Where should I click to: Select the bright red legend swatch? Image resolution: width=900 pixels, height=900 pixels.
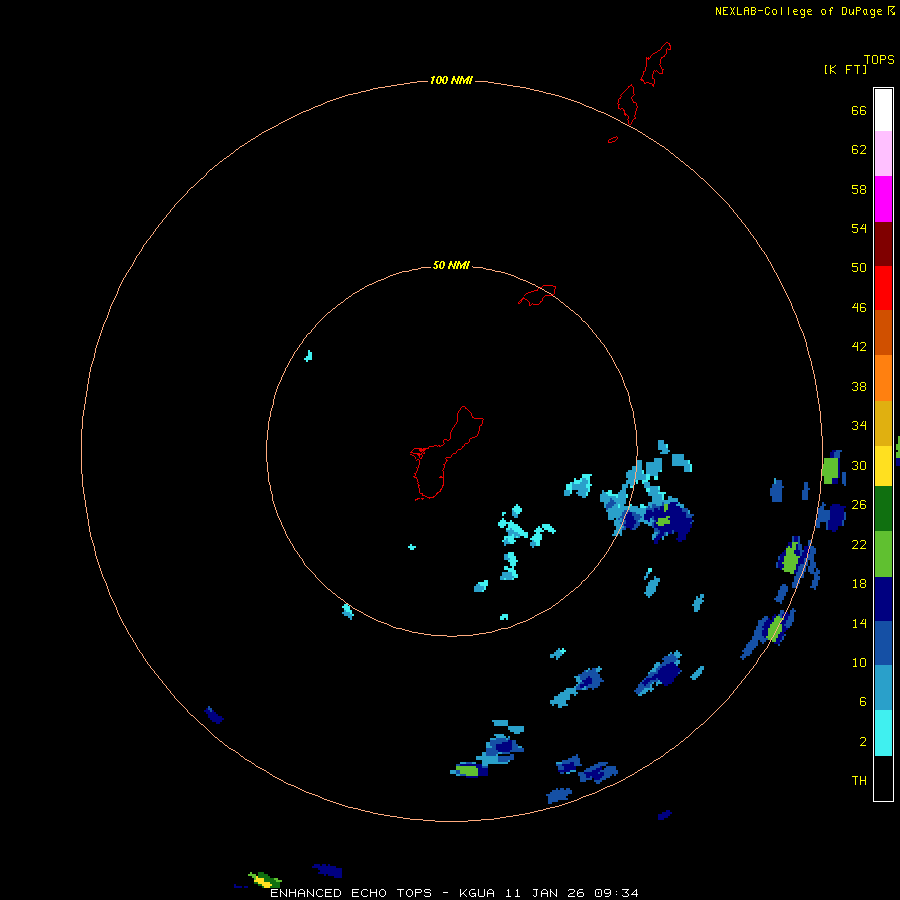click(883, 288)
